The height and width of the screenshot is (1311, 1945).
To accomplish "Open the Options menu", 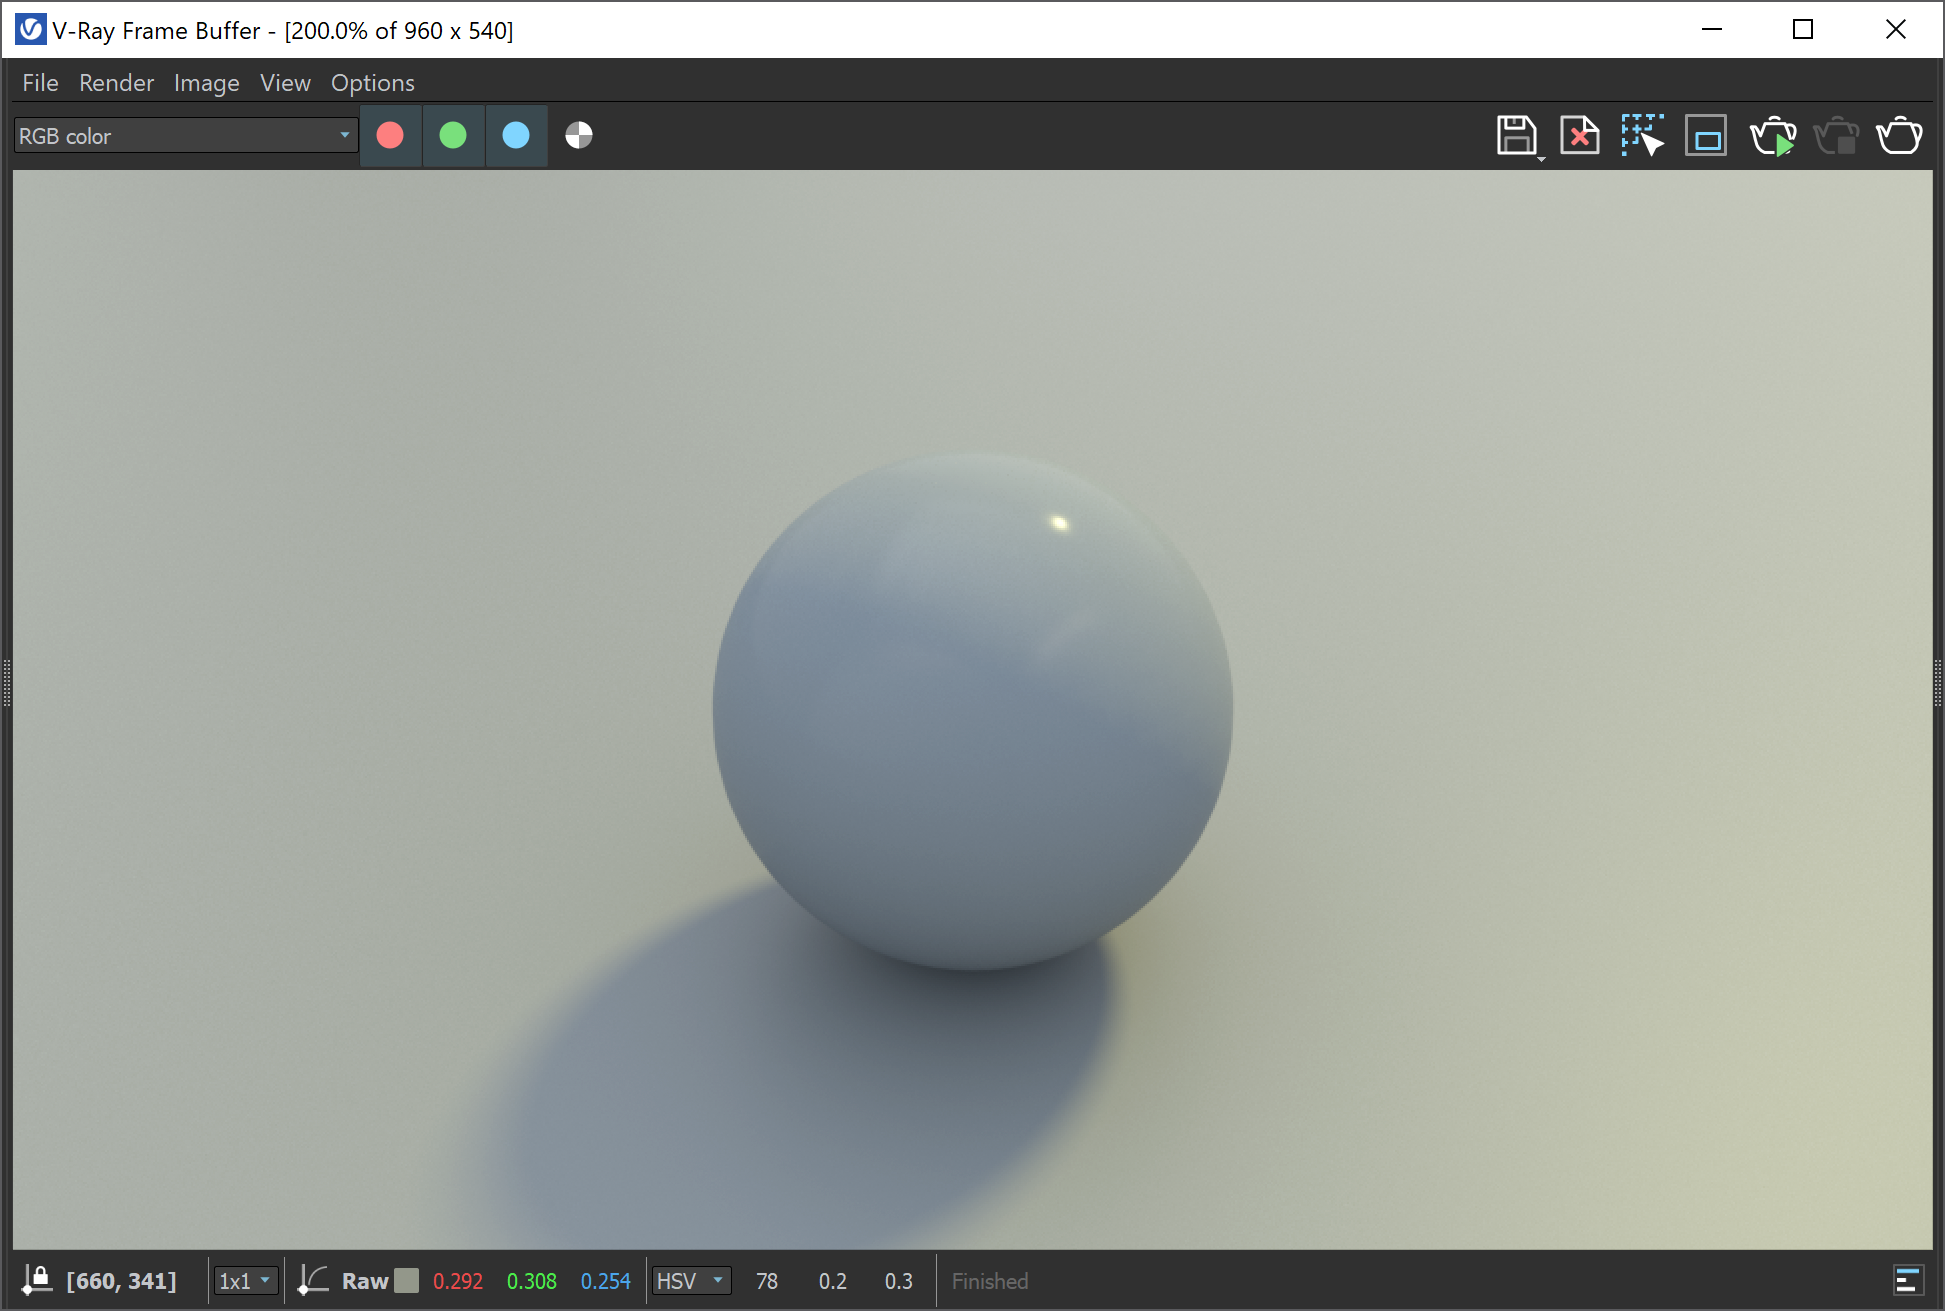I will coord(372,83).
